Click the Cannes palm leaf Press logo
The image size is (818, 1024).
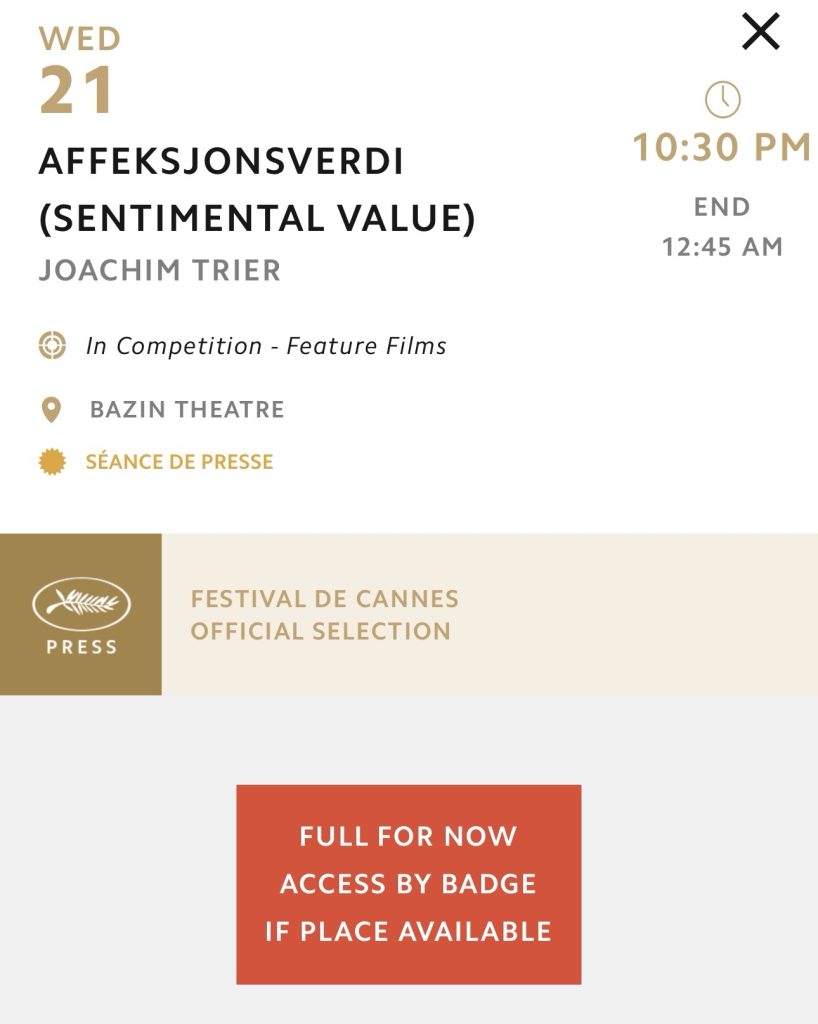coord(81,601)
